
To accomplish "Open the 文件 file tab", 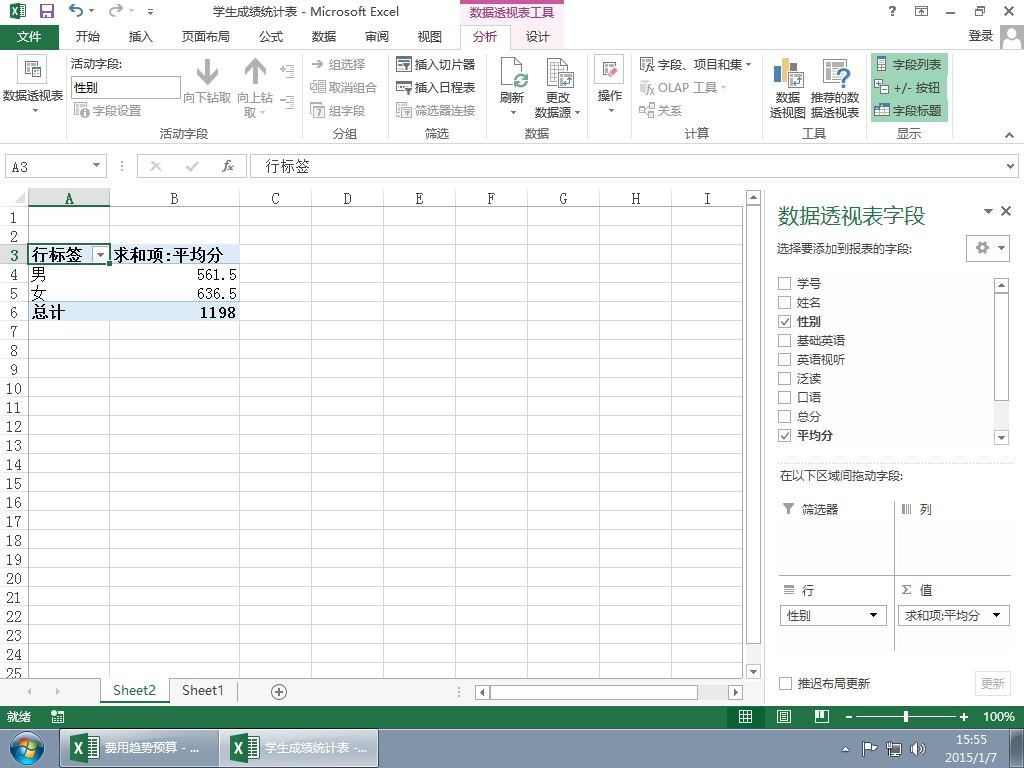I will 29,37.
